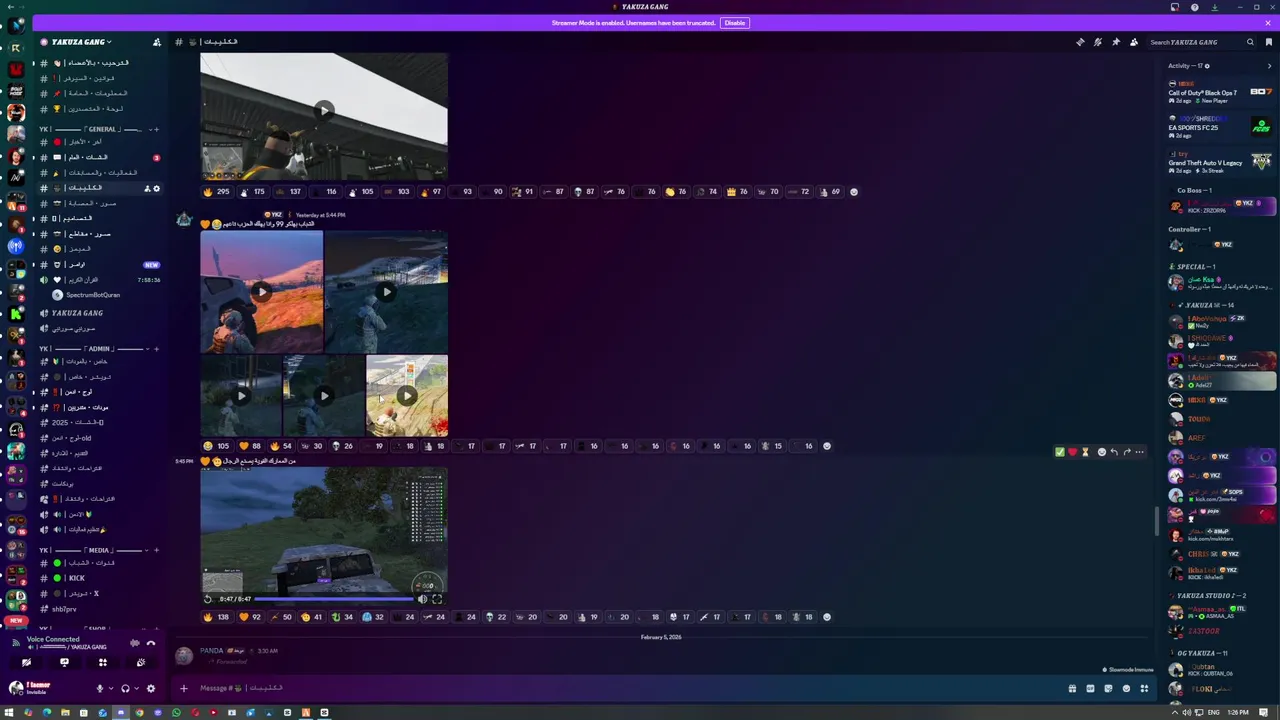Toggle noise suppression waveform icon
Screen dimensions: 1280x720
click(135, 643)
